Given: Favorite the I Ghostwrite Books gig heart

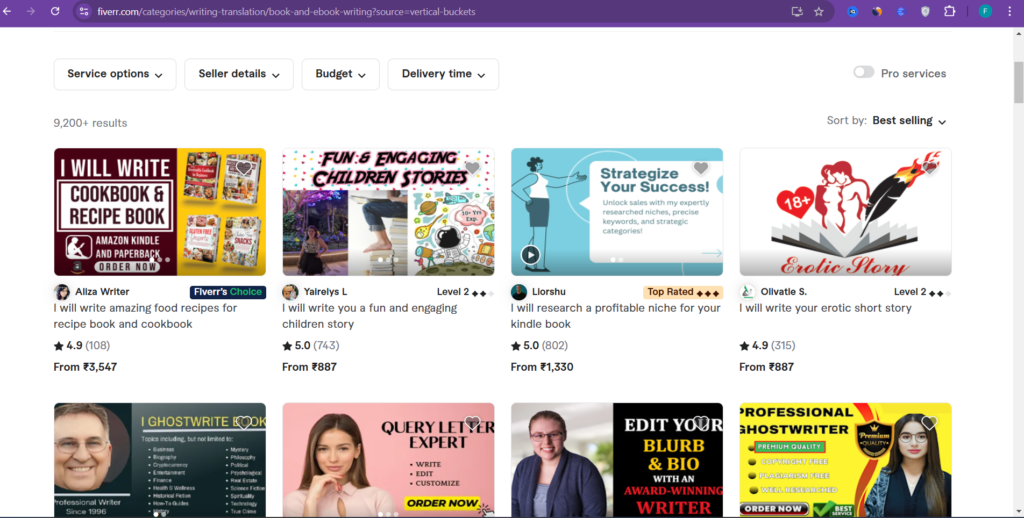Looking at the screenshot, I should coord(244,423).
